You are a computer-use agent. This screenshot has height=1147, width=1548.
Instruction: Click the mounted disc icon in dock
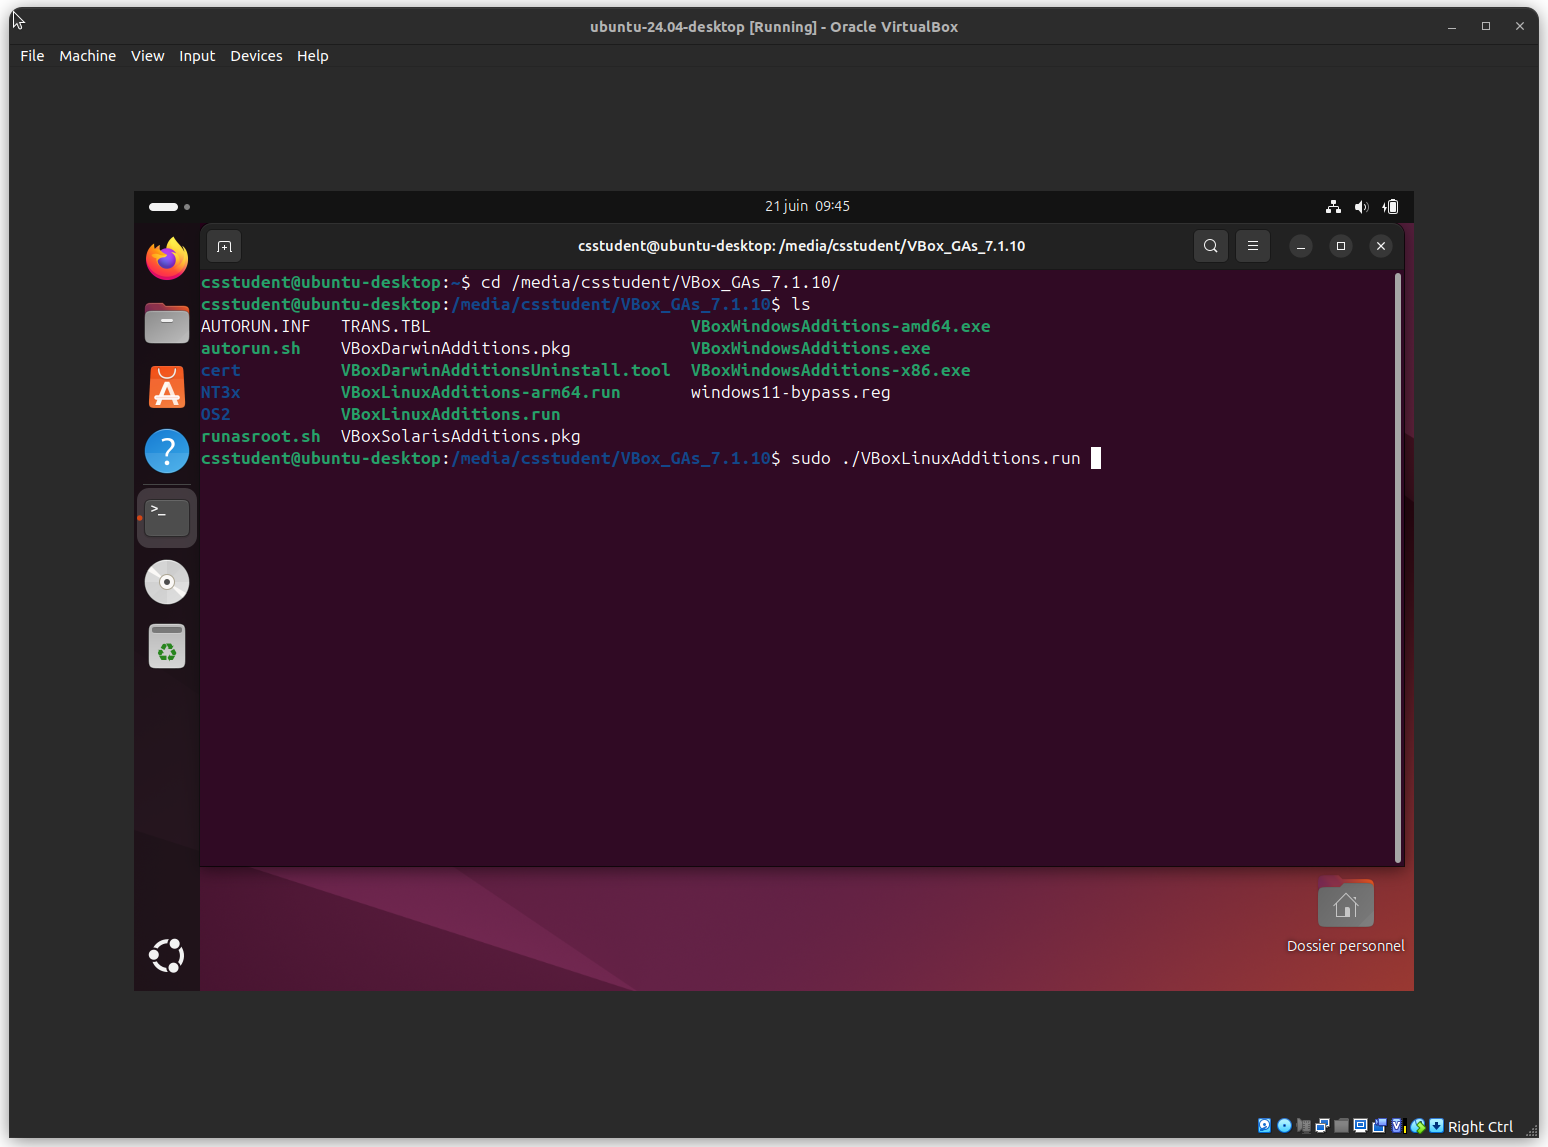coord(167,582)
